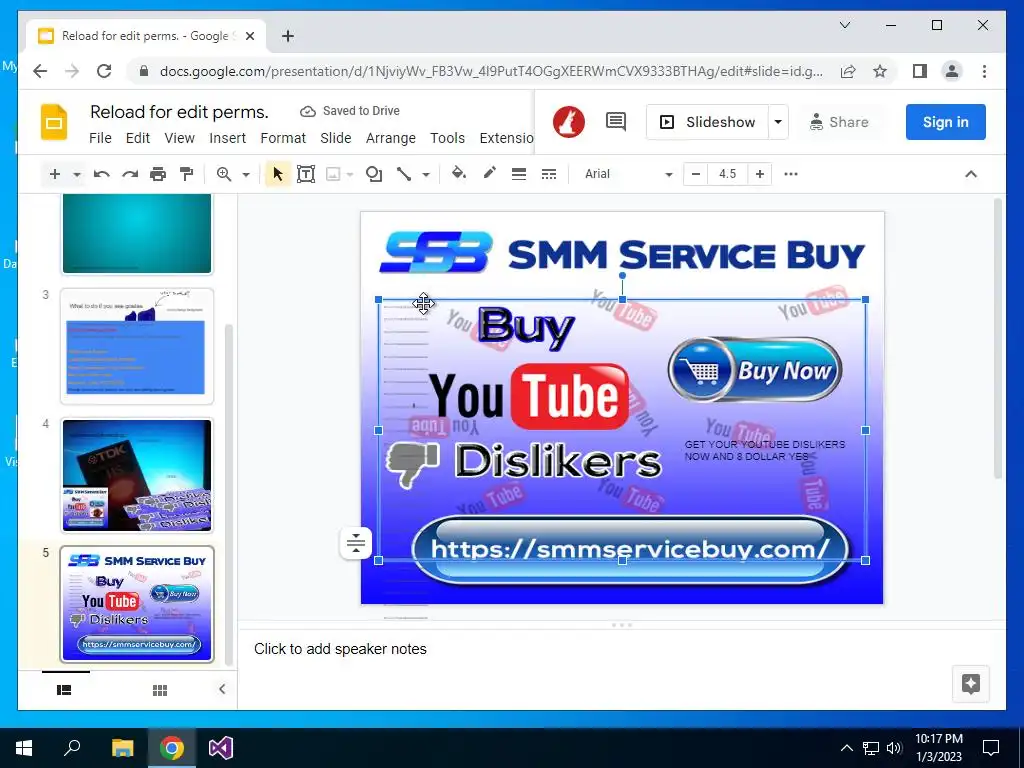
Task: Click the Google Slides home logo
Action: (x=54, y=122)
